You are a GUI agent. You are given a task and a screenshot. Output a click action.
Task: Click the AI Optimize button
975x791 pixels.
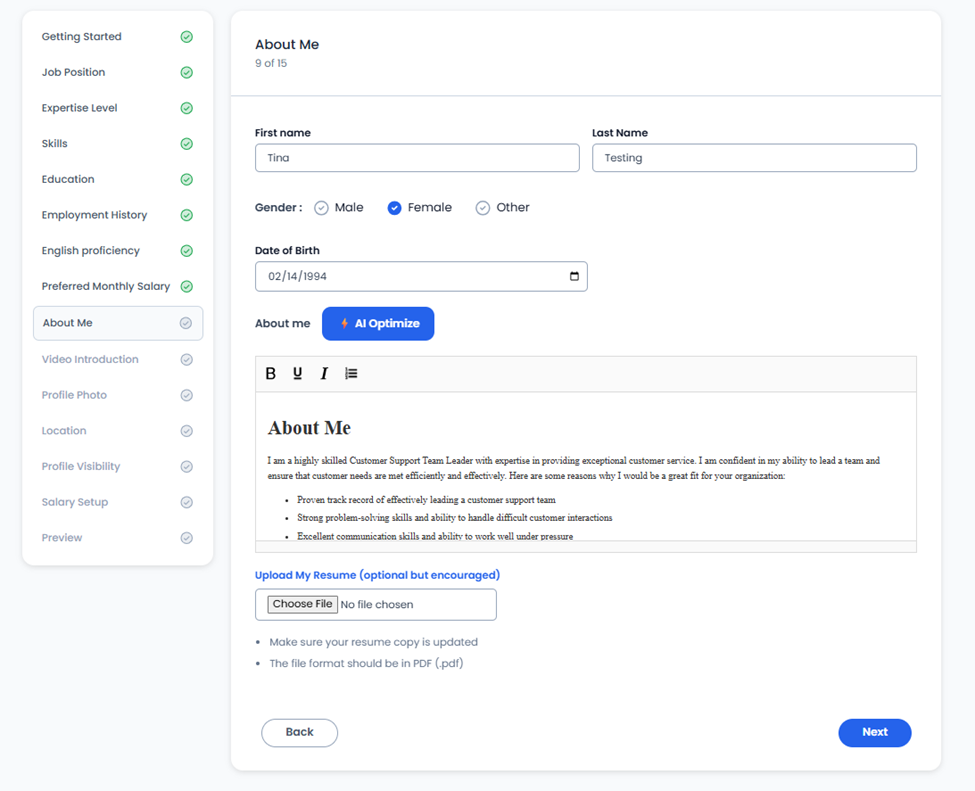pos(378,323)
